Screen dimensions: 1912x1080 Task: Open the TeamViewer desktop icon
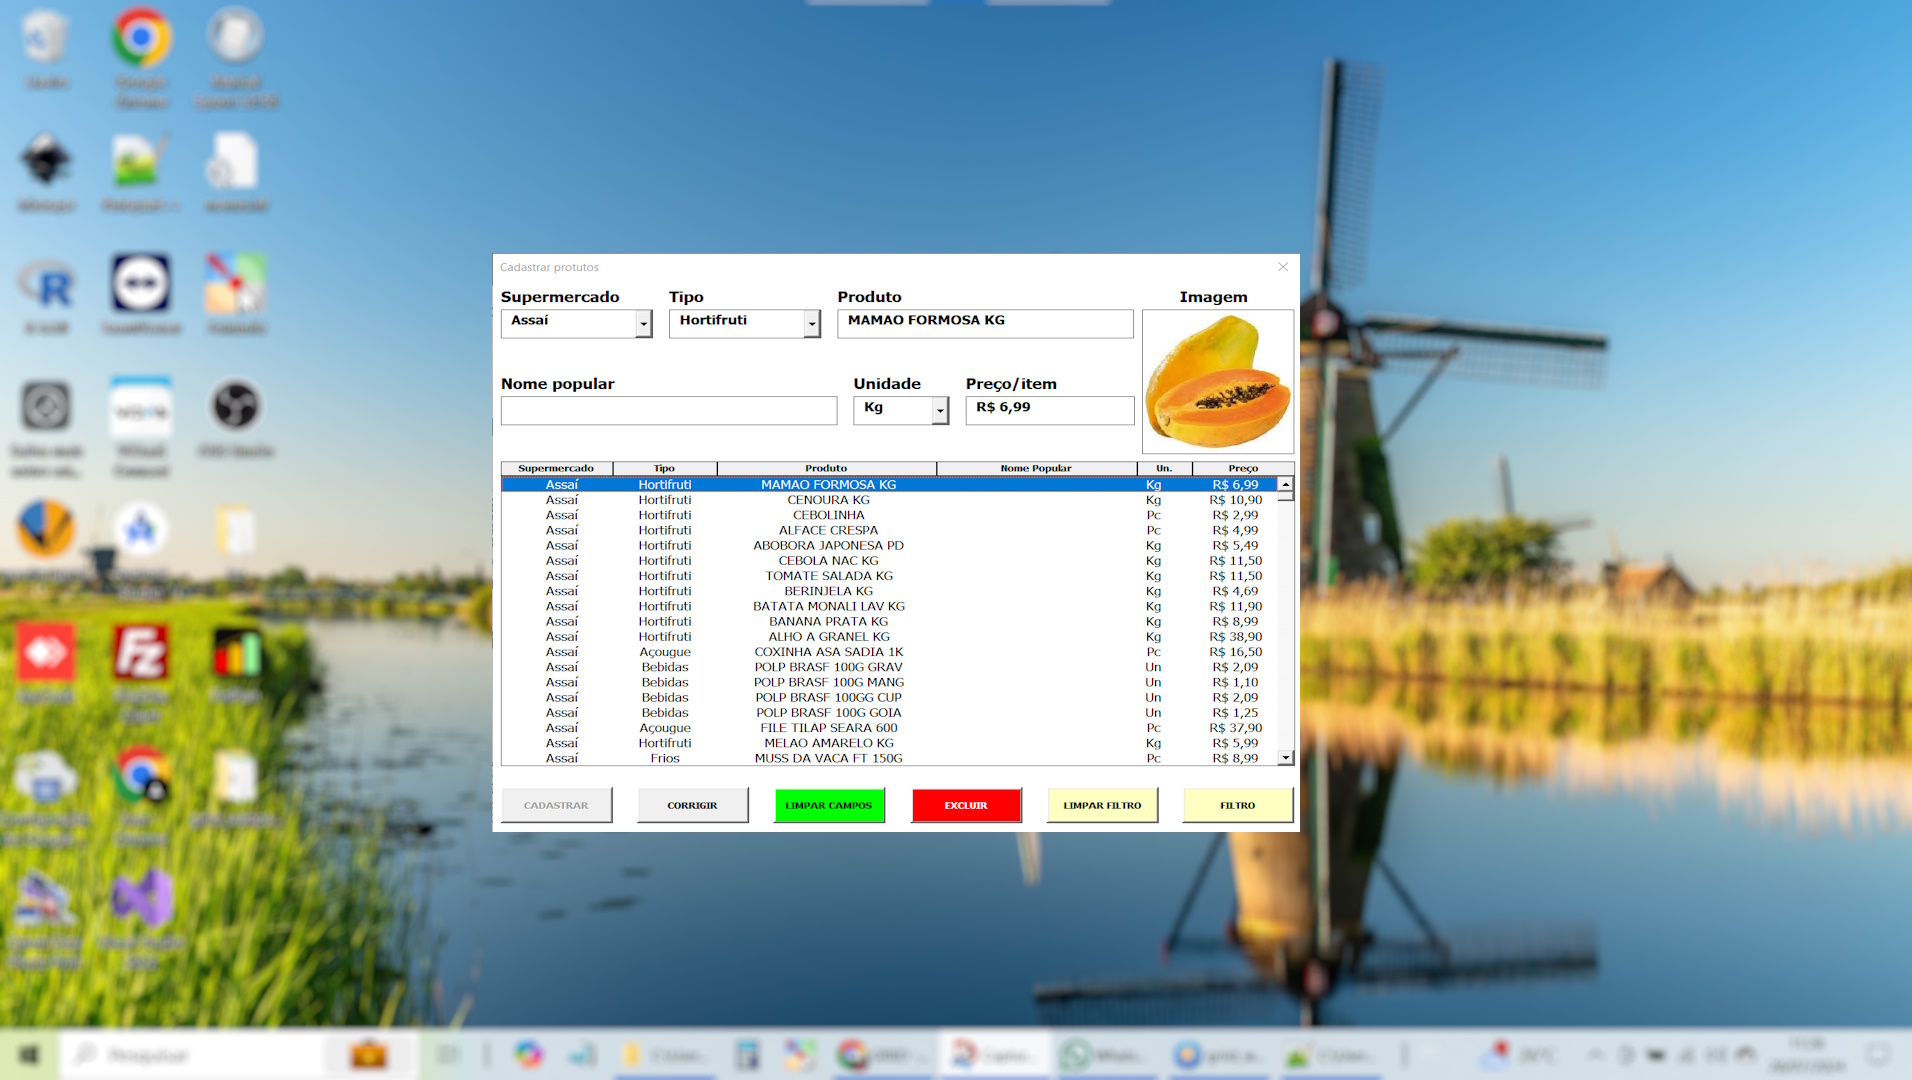141,284
